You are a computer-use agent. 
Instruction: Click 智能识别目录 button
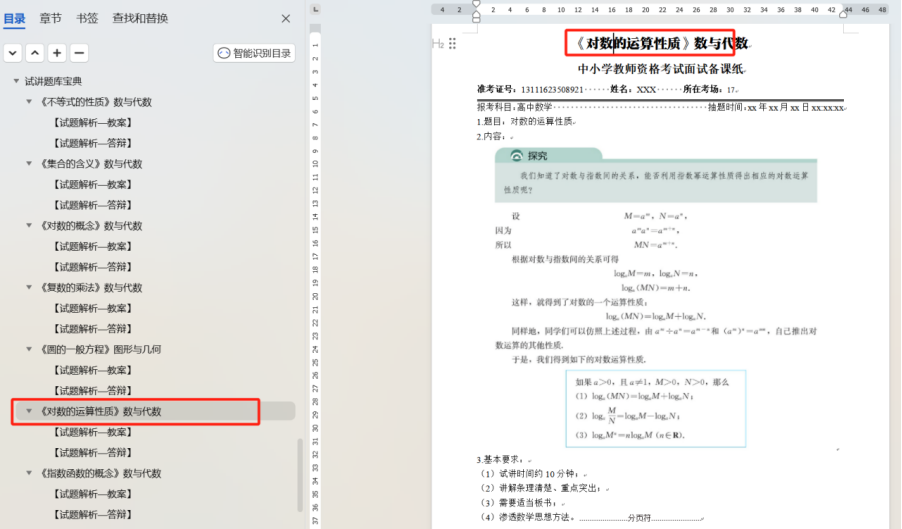click(x=254, y=53)
